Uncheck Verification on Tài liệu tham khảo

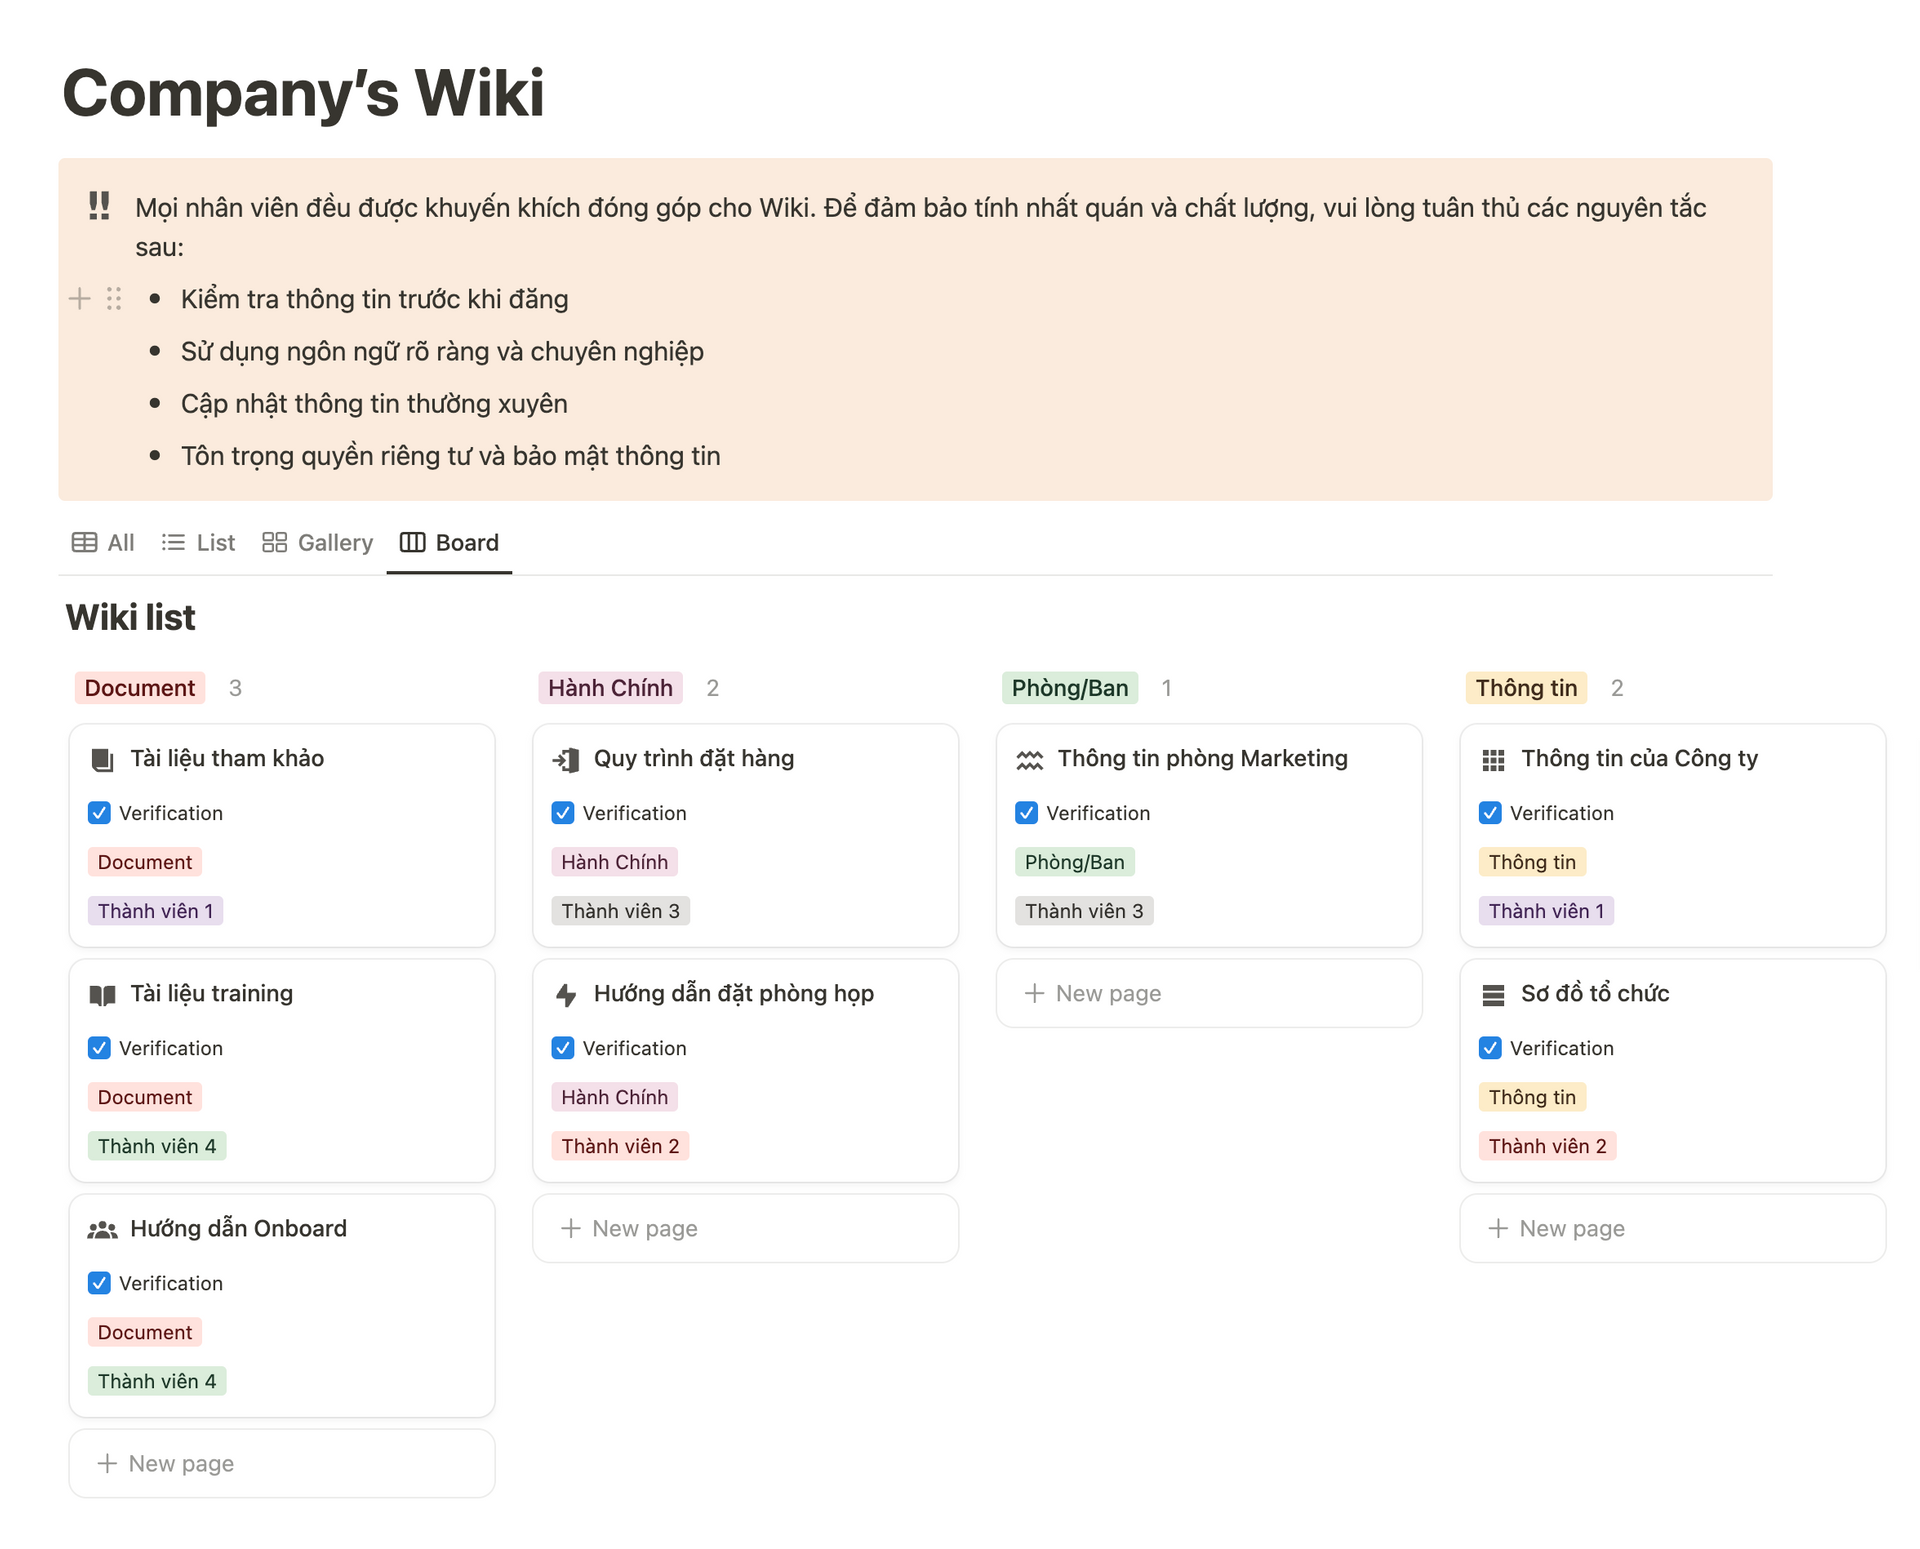pyautogui.click(x=99, y=813)
